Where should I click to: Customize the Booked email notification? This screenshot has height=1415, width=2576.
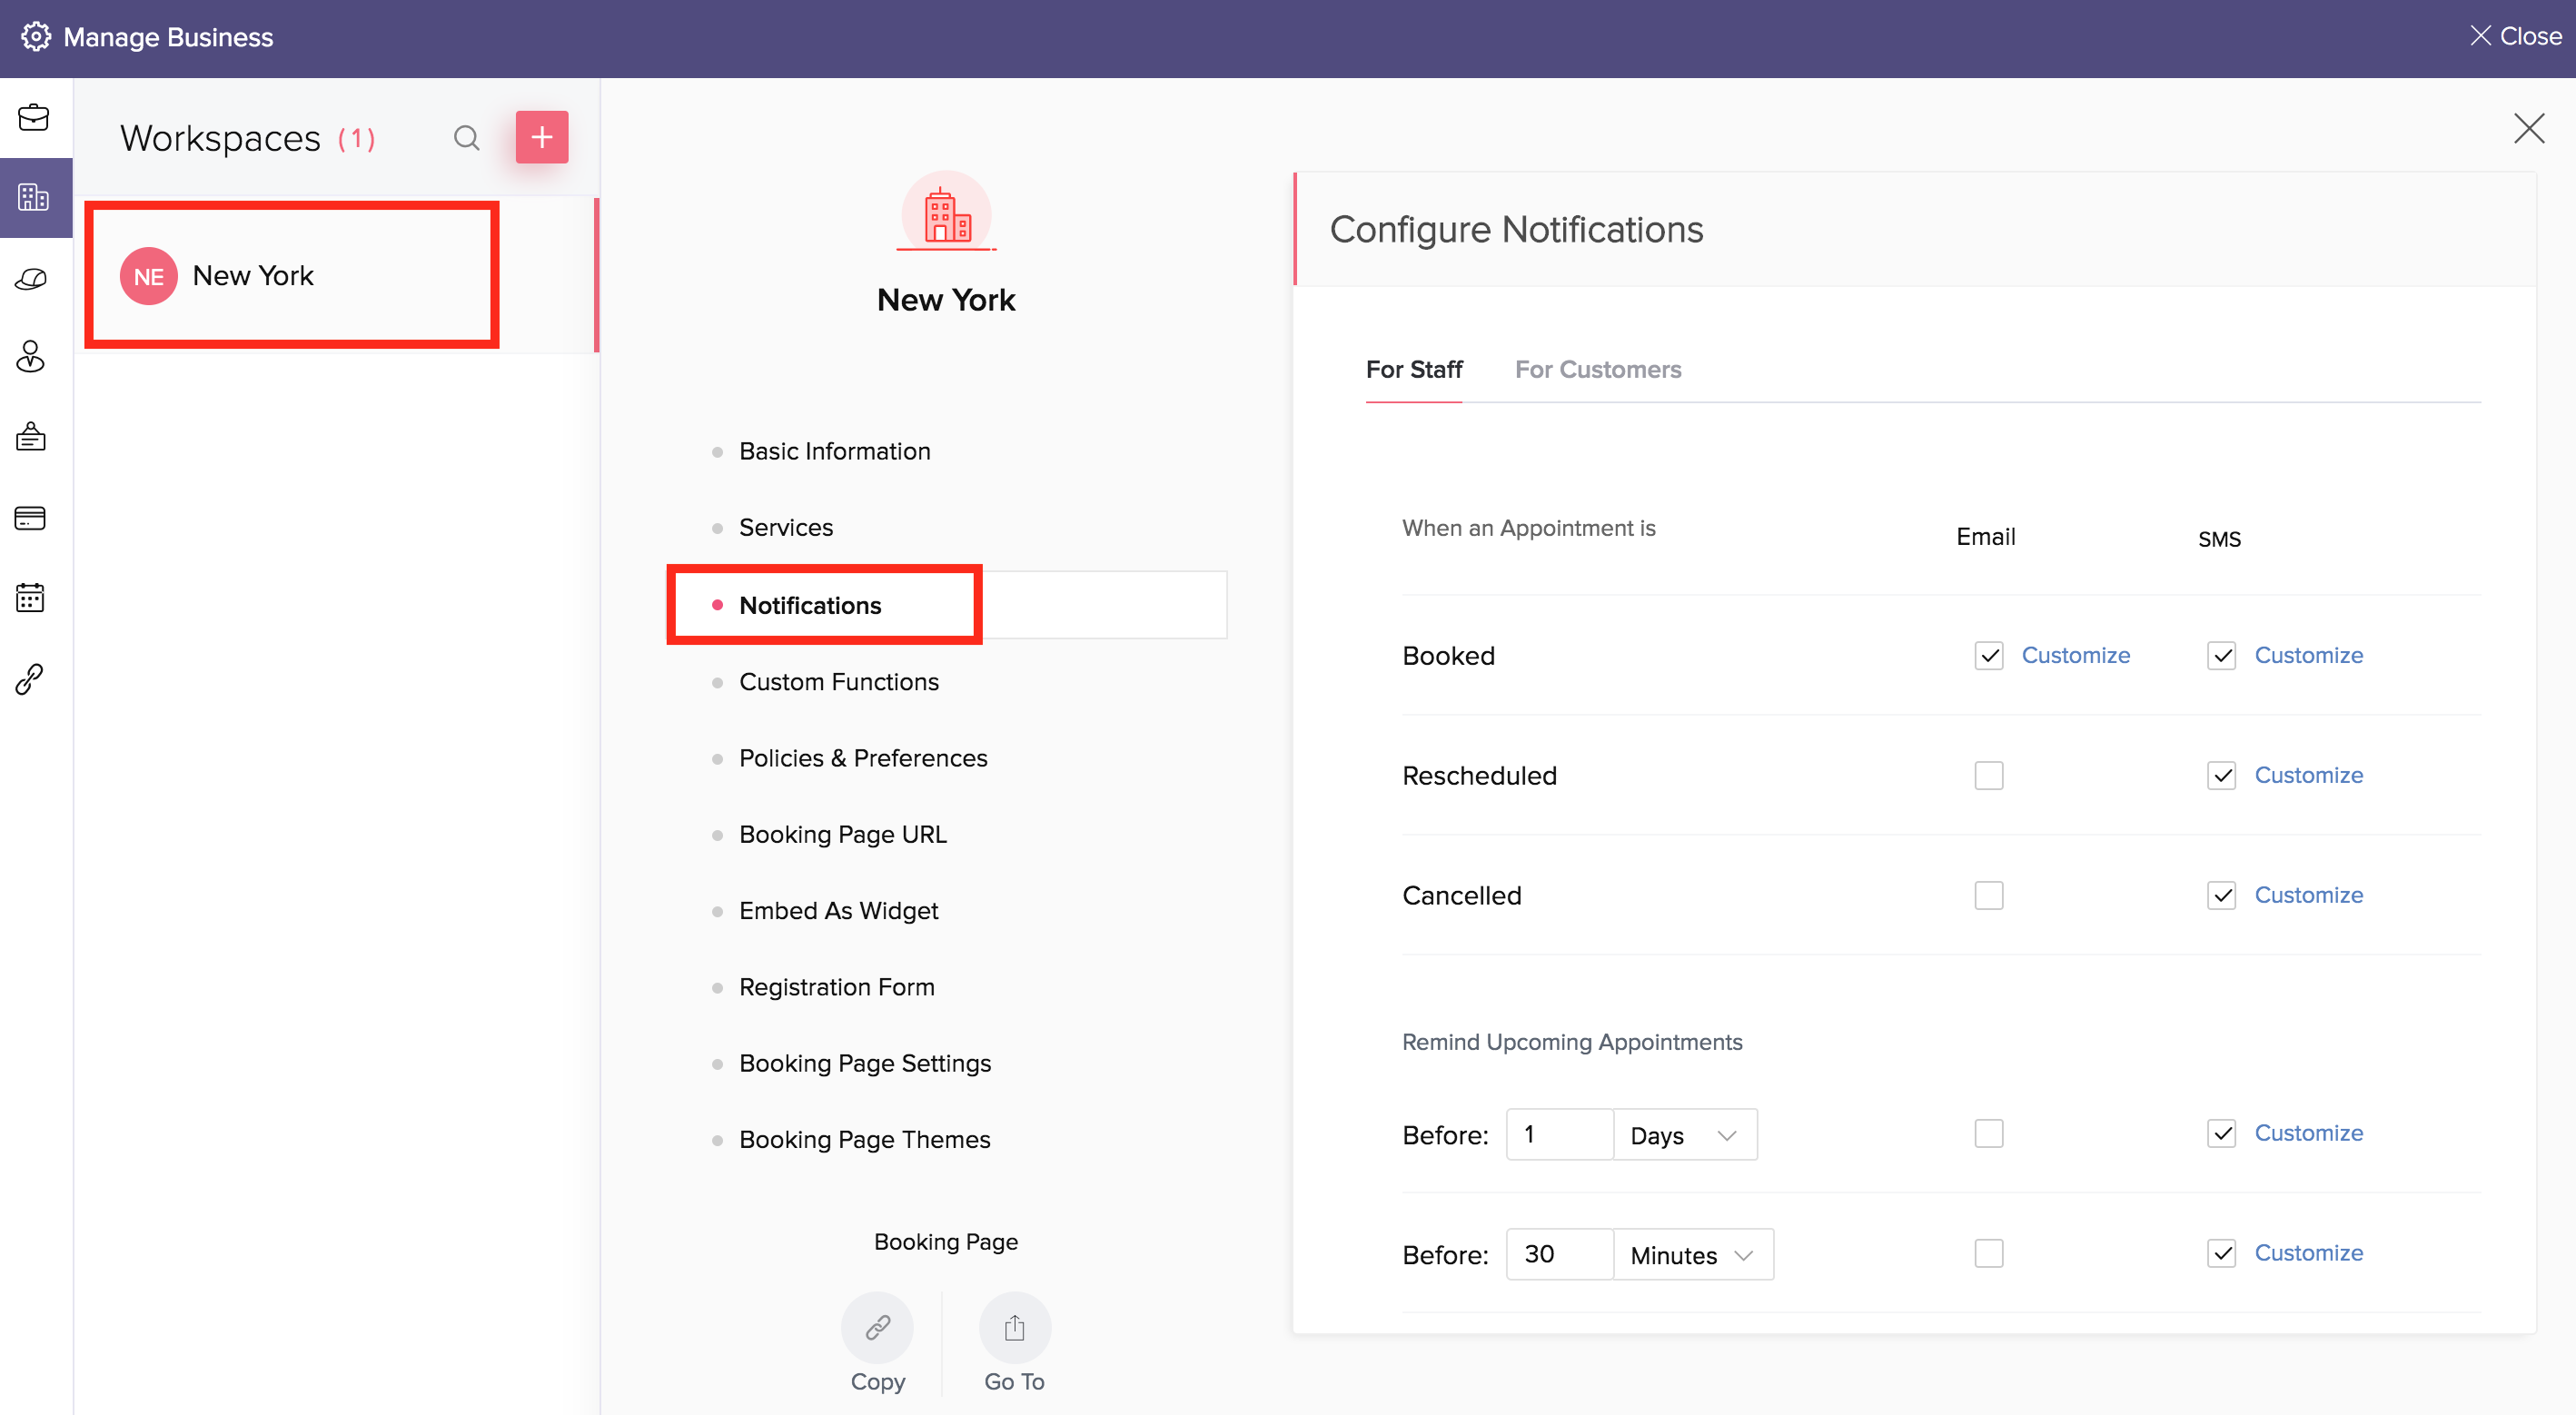[2075, 655]
